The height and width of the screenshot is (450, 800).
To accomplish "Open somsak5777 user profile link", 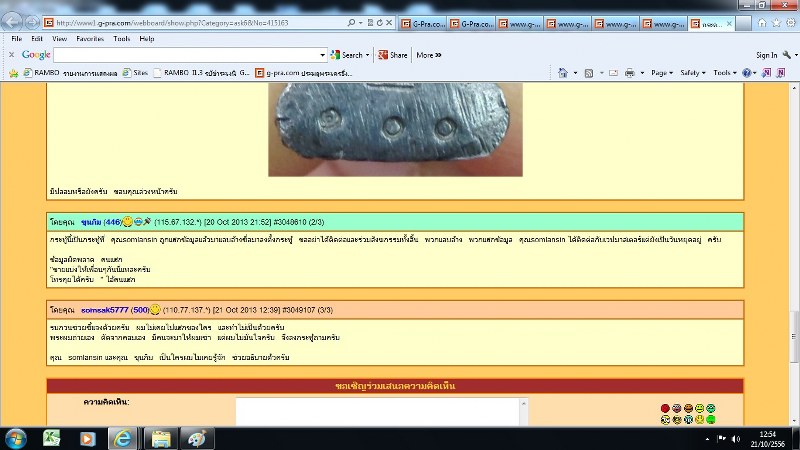I will tap(100, 309).
